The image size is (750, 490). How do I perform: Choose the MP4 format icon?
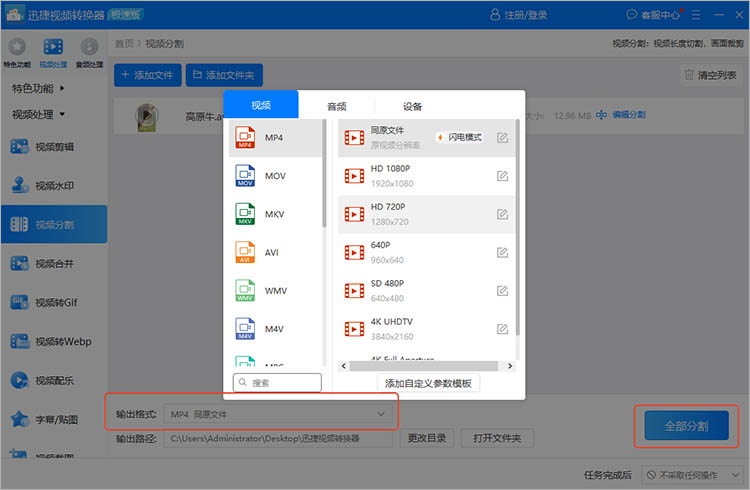[245, 137]
